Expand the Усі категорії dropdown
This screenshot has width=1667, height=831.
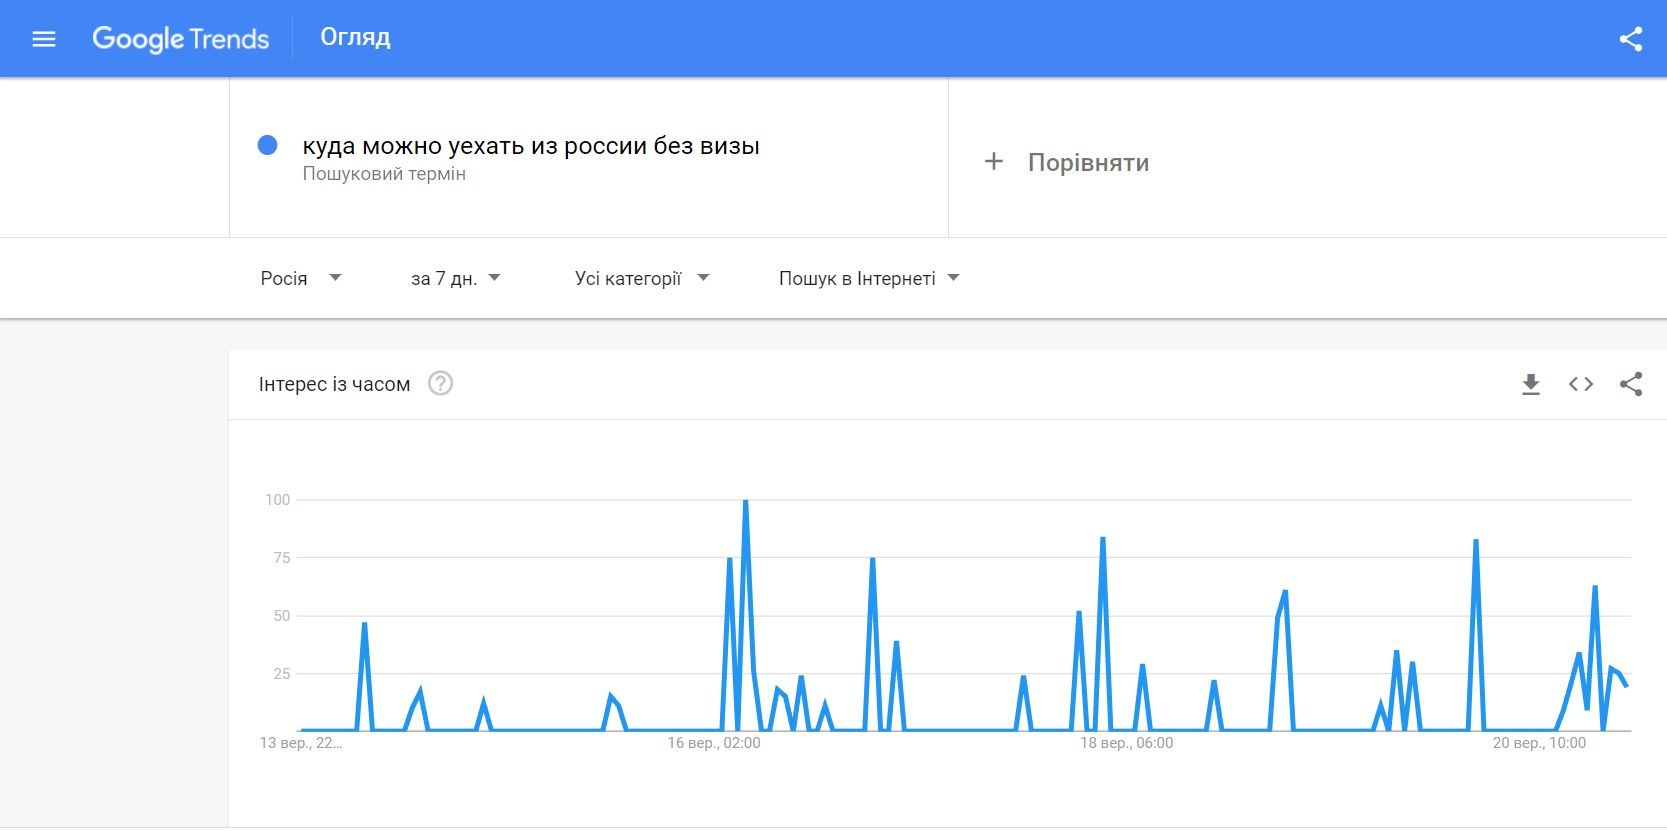coord(641,278)
